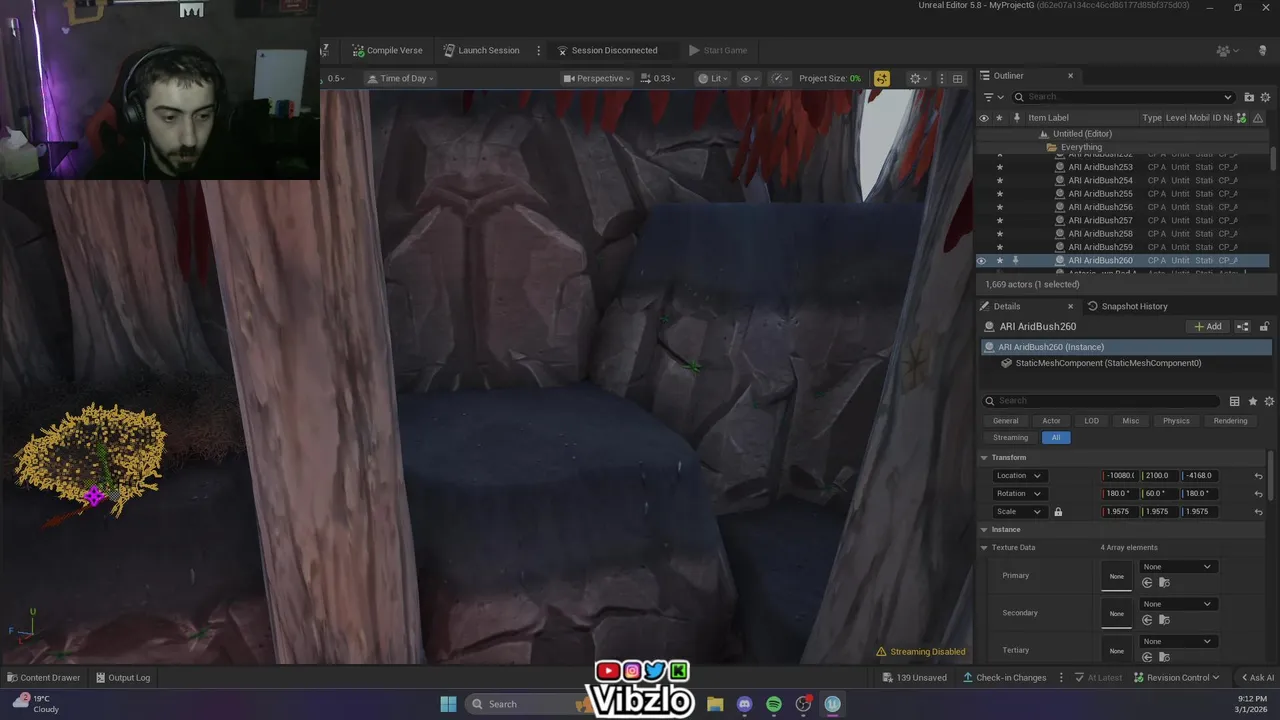
Task: Select the General category filter
Action: [1006, 421]
